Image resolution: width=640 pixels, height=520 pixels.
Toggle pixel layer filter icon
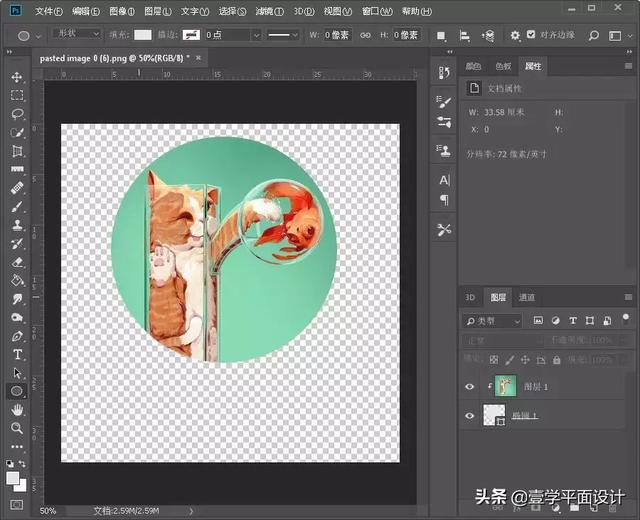pyautogui.click(x=538, y=321)
